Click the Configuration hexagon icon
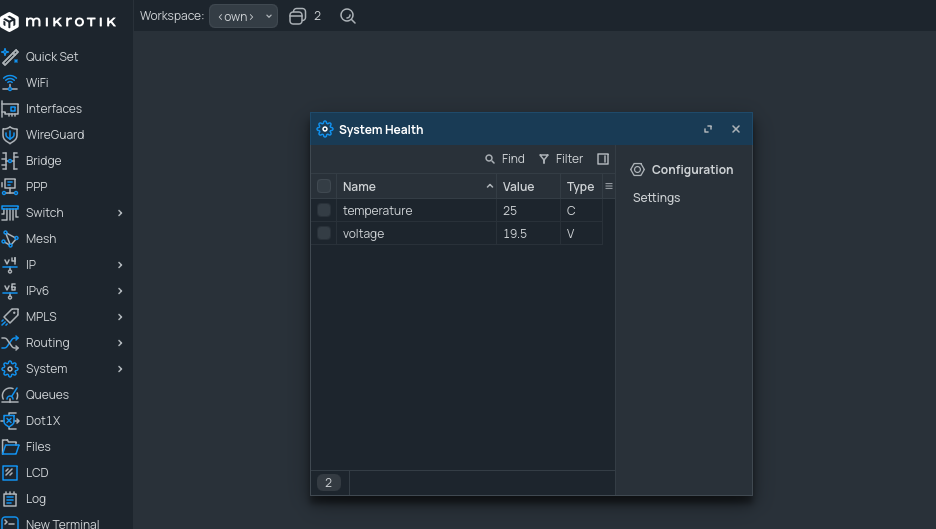 (638, 170)
